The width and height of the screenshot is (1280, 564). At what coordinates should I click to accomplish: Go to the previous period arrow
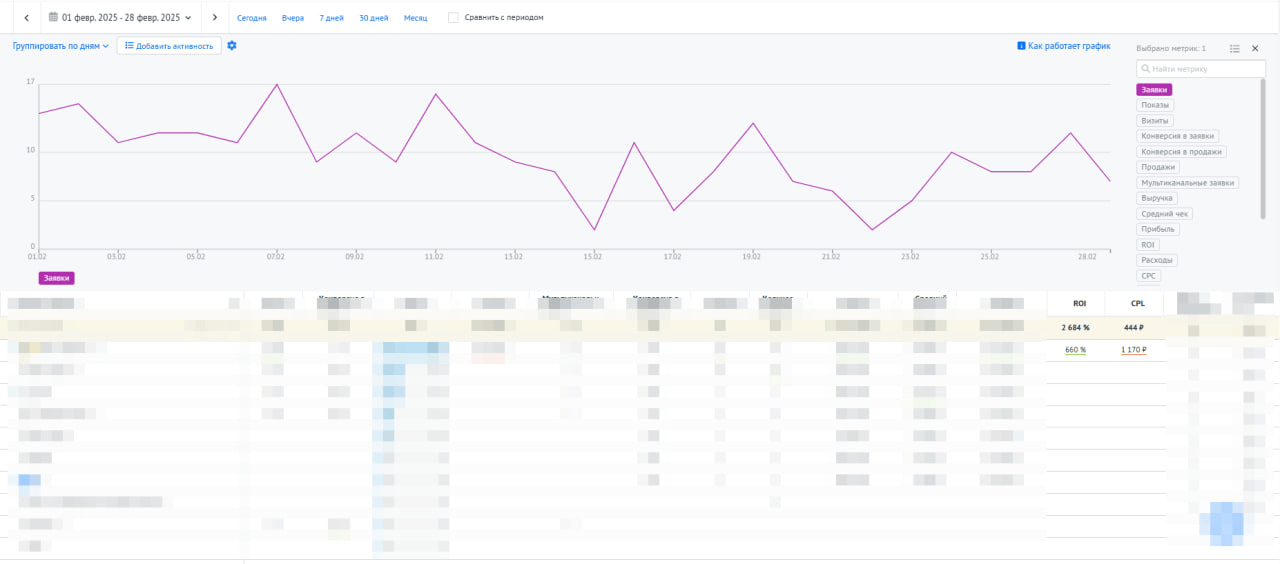point(26,18)
